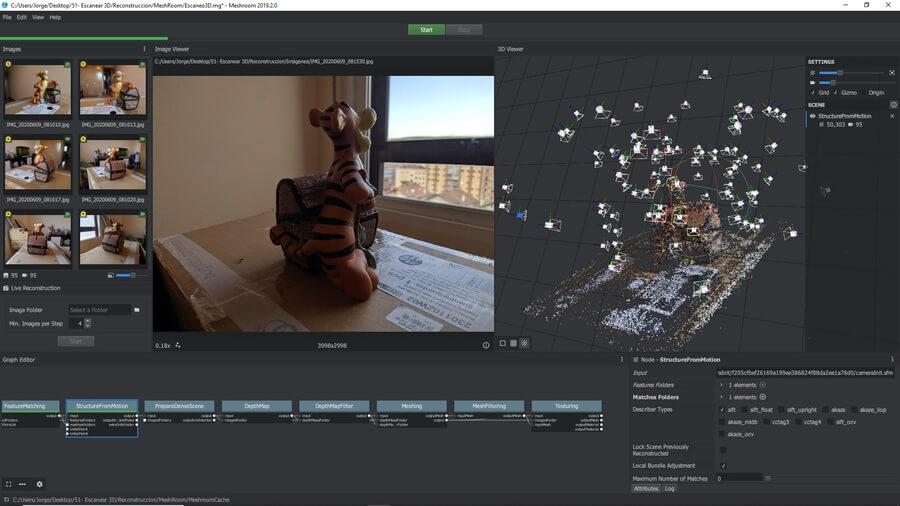This screenshot has height=506, width=900.
Task: Click the image info icon in Image Viewer
Action: pyautogui.click(x=486, y=345)
